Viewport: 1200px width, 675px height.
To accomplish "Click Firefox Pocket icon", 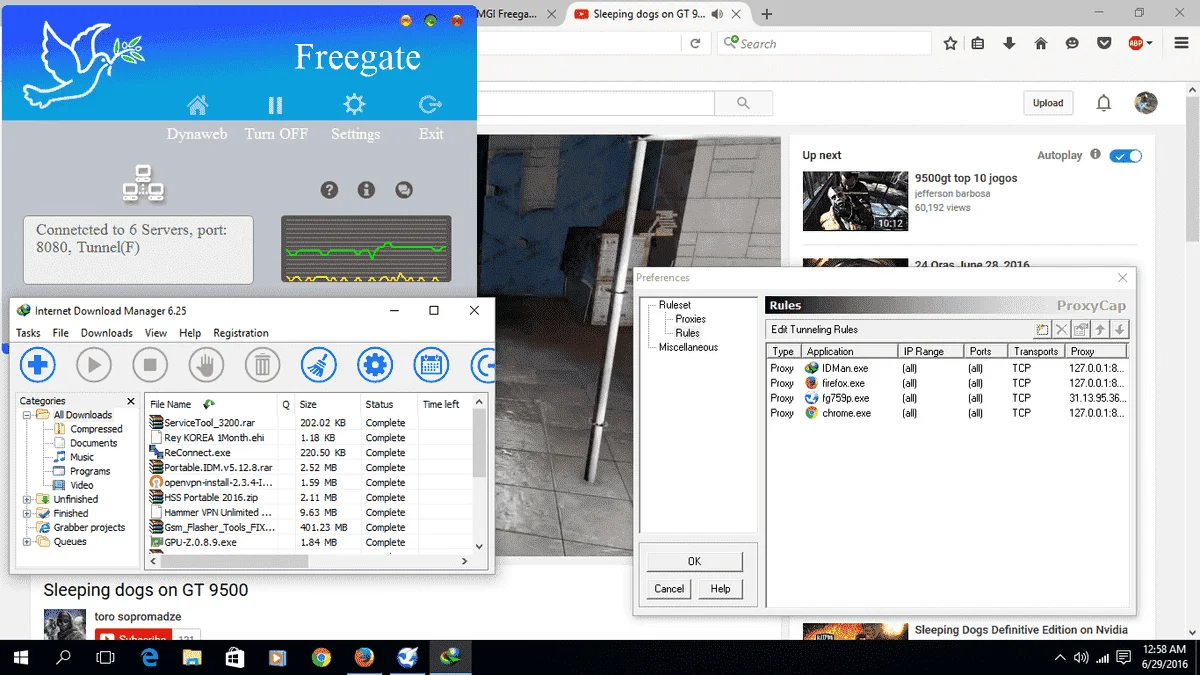I will 1104,43.
